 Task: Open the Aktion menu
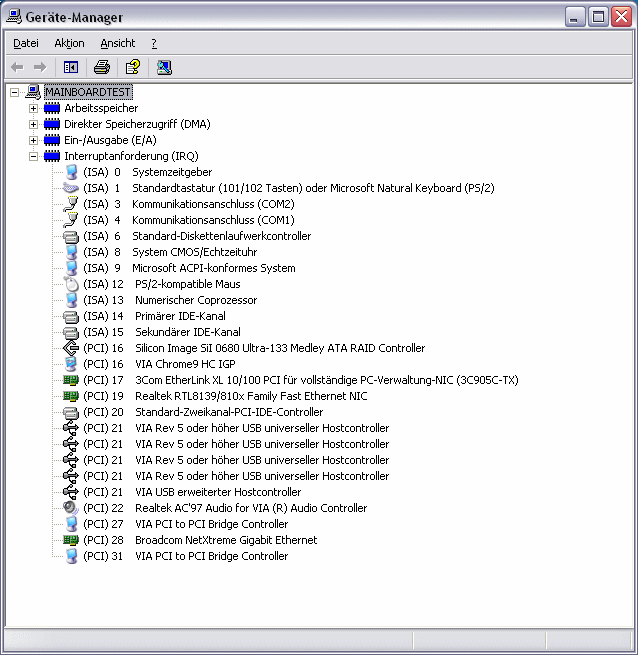pyautogui.click(x=69, y=43)
